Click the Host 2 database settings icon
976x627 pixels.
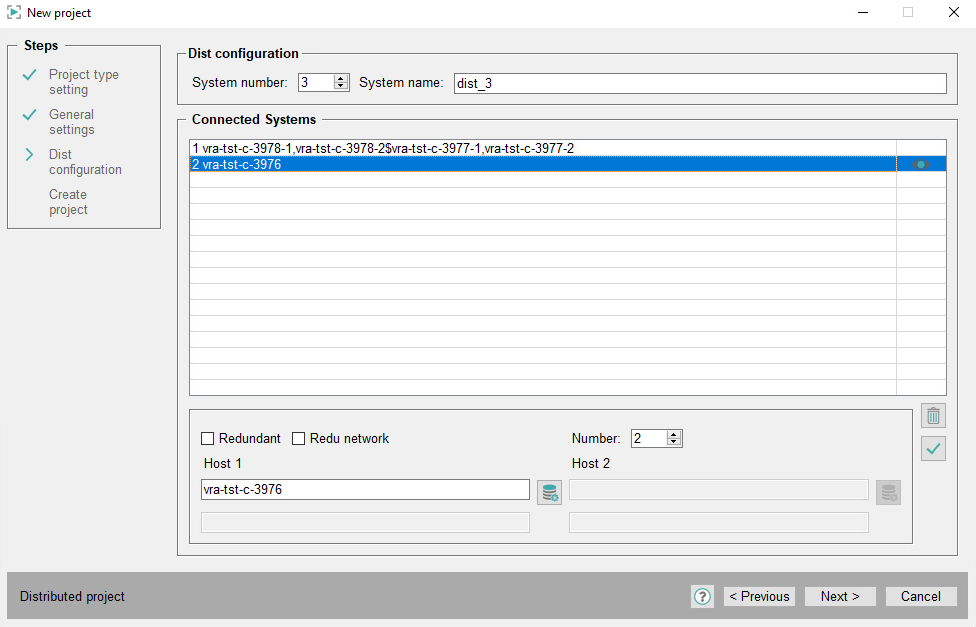click(888, 492)
